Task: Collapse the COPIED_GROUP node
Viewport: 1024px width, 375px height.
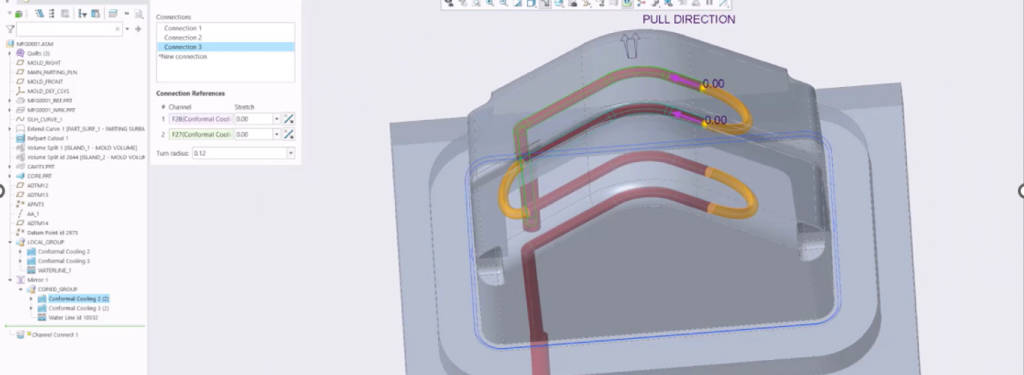Action: [x=20, y=289]
